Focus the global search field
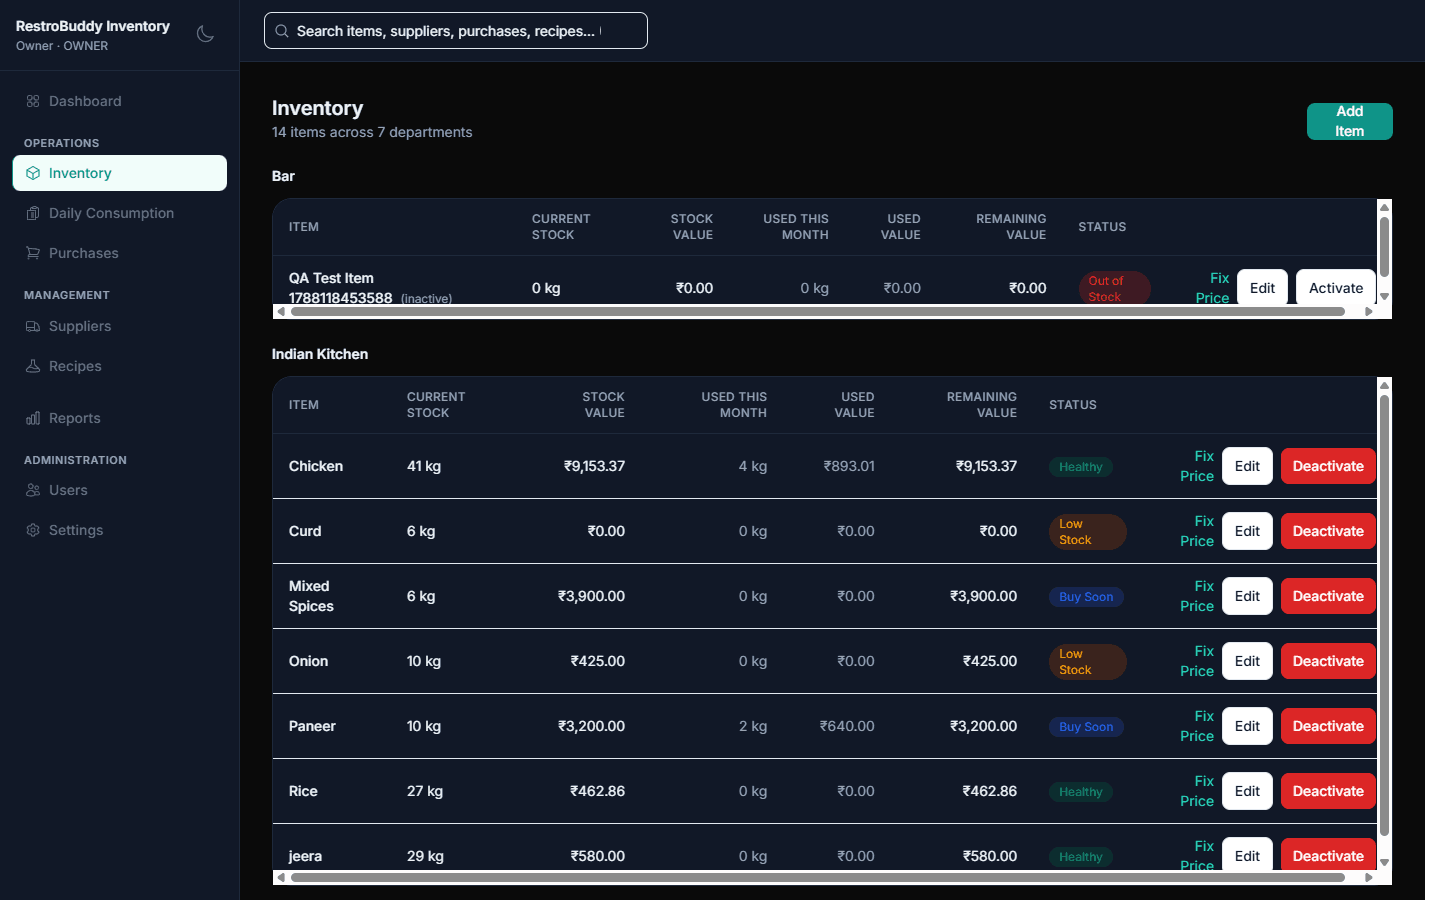 pyautogui.click(x=456, y=31)
